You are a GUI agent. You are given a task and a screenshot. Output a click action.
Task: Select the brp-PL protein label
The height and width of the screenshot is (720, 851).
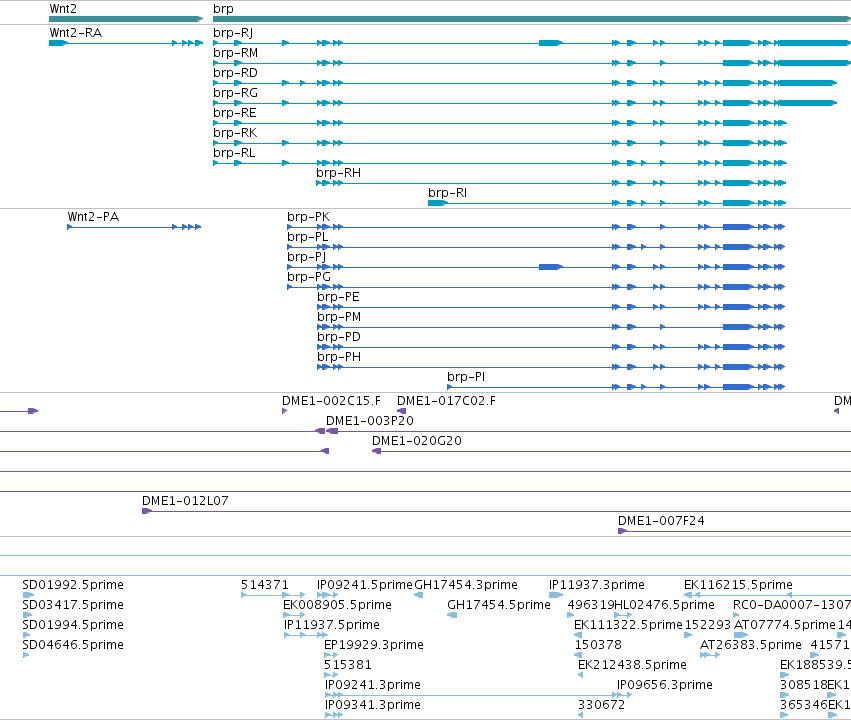coord(307,237)
